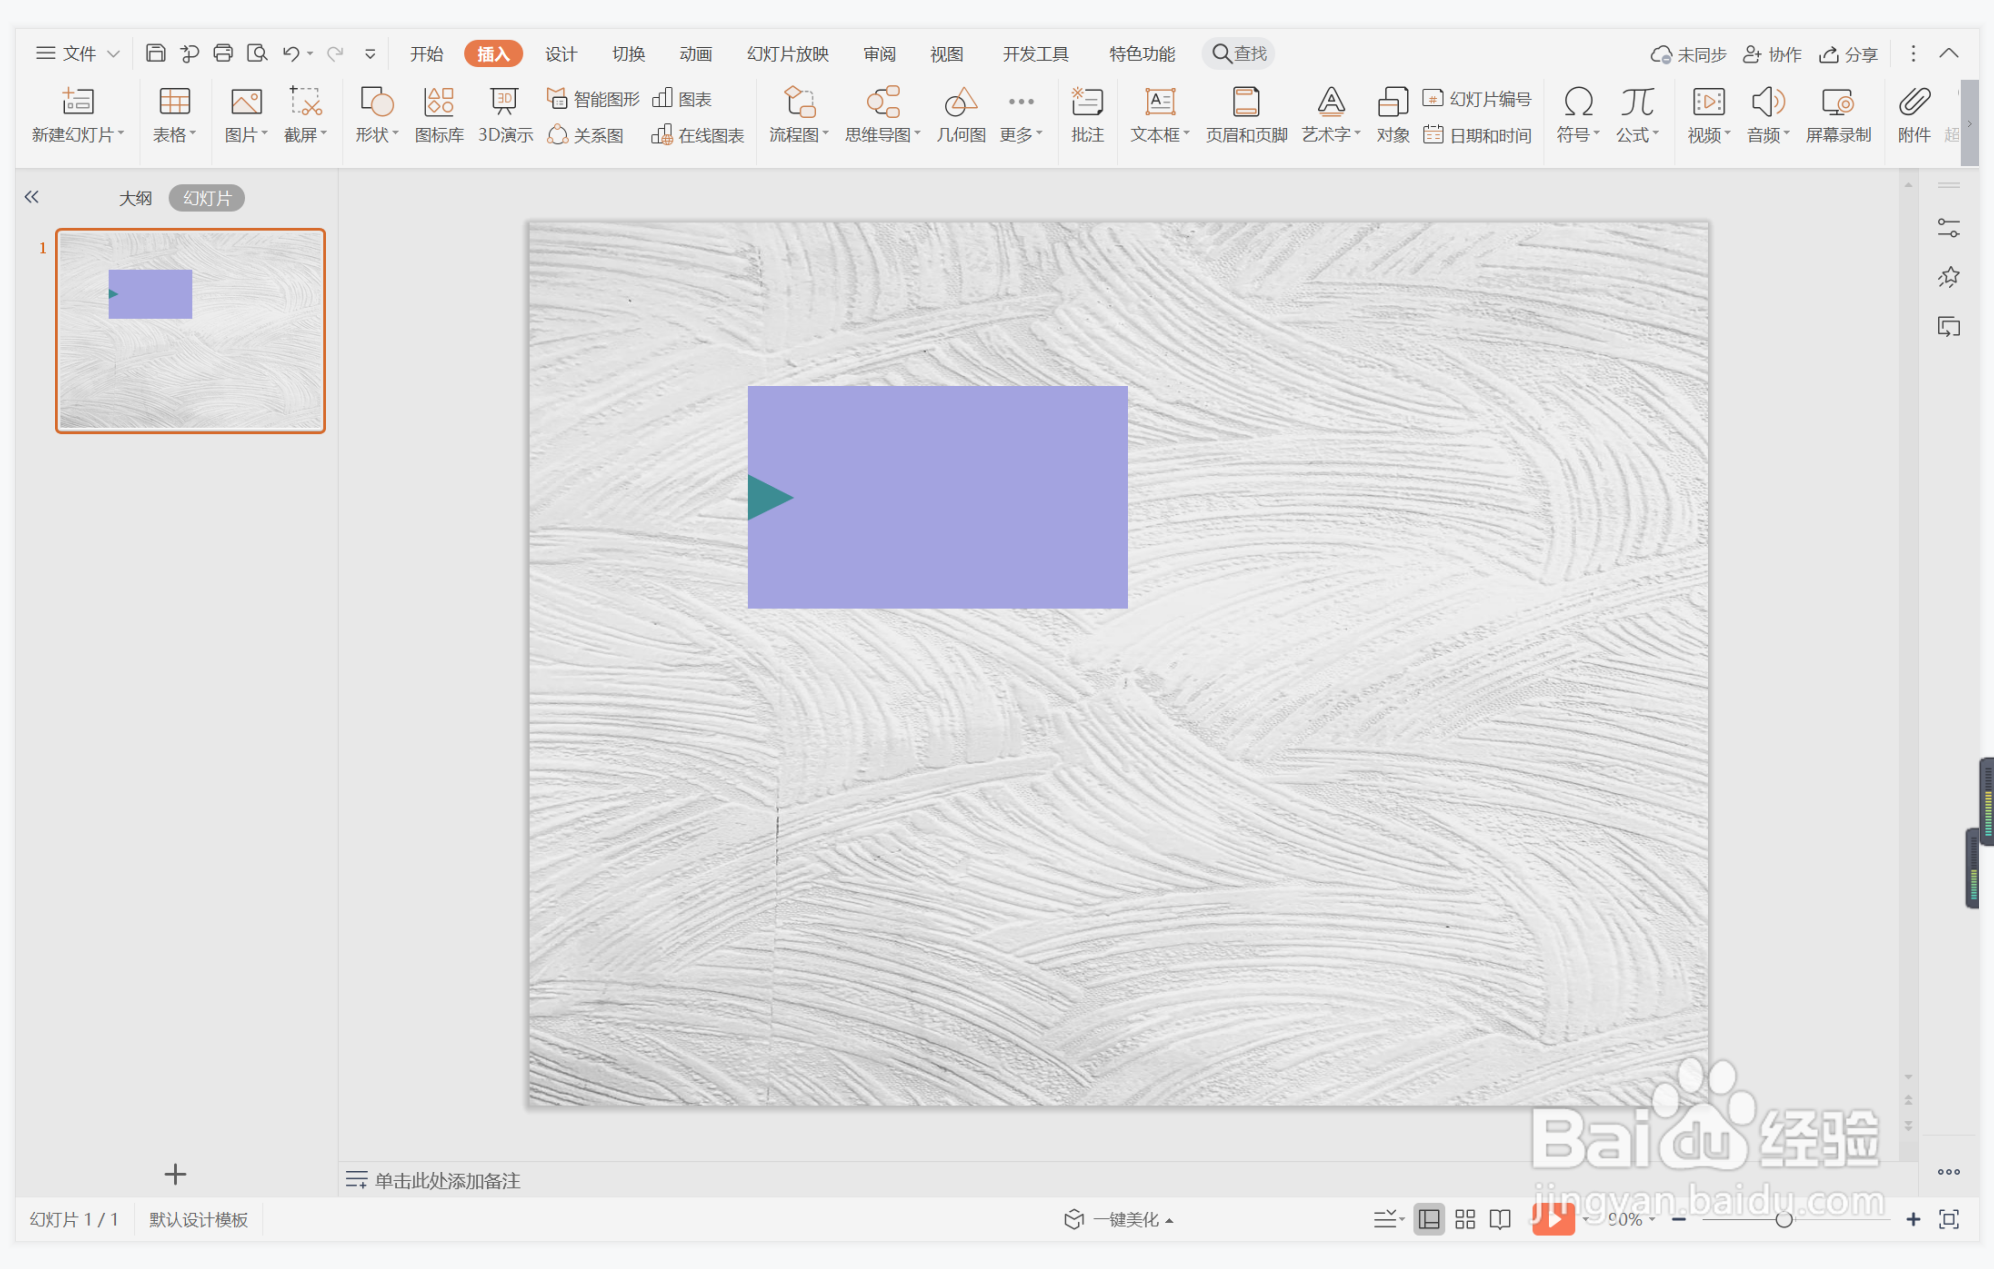Click the 未同步 sync button
The width and height of the screenshot is (1994, 1269).
coord(1688,54)
